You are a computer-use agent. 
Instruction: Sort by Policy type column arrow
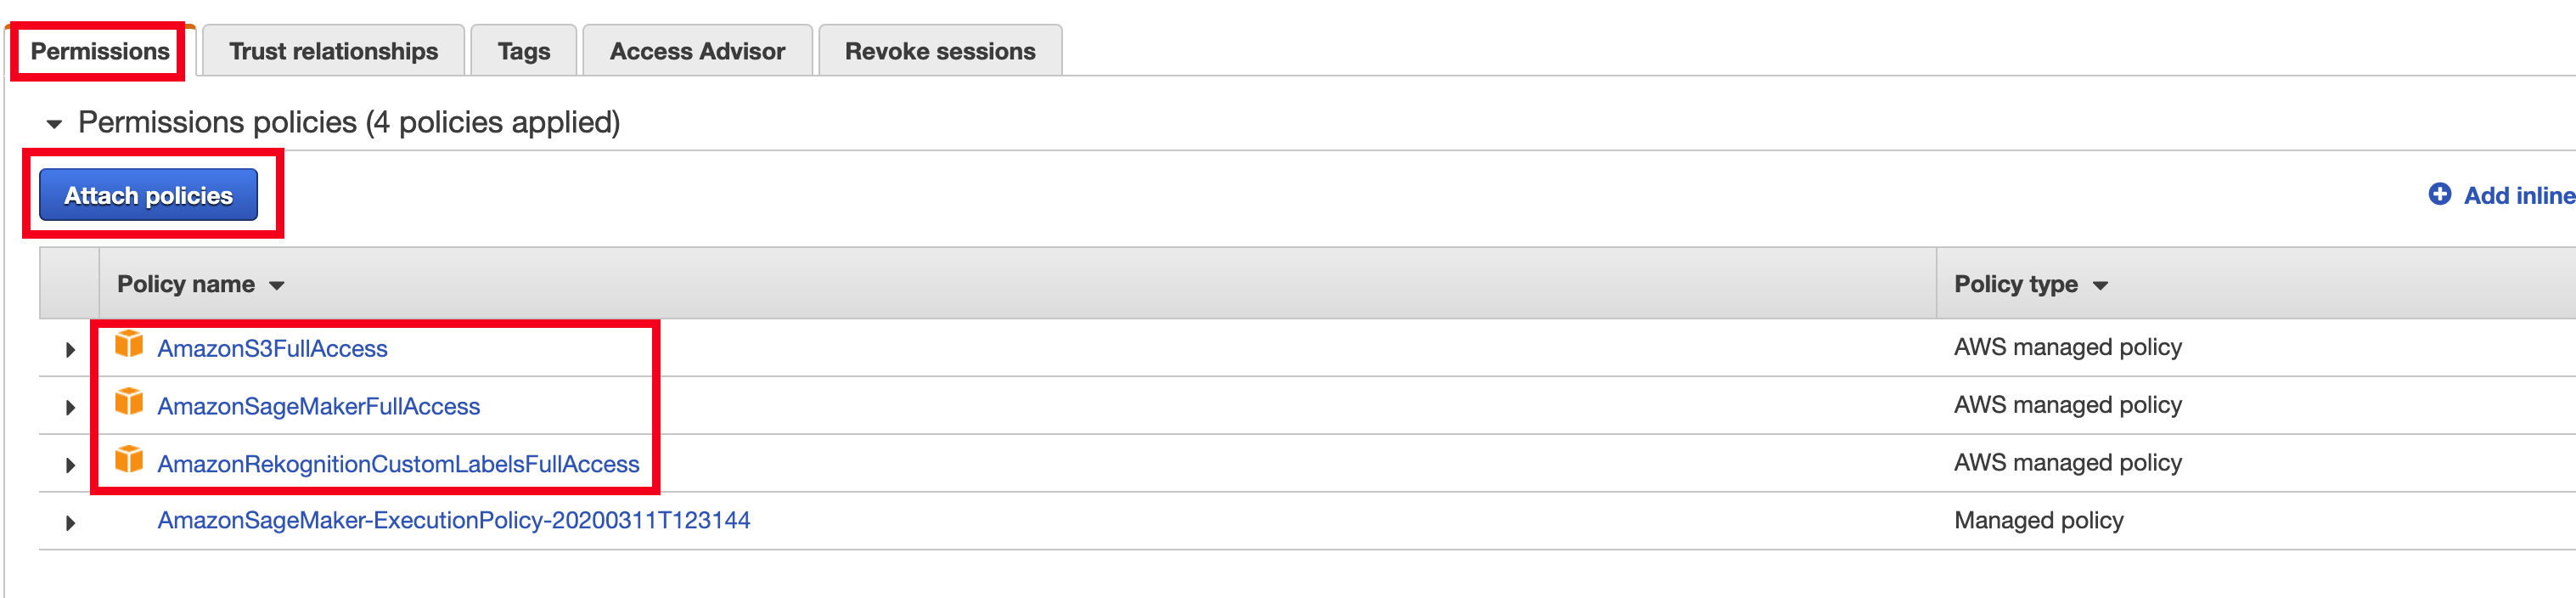[2100, 286]
